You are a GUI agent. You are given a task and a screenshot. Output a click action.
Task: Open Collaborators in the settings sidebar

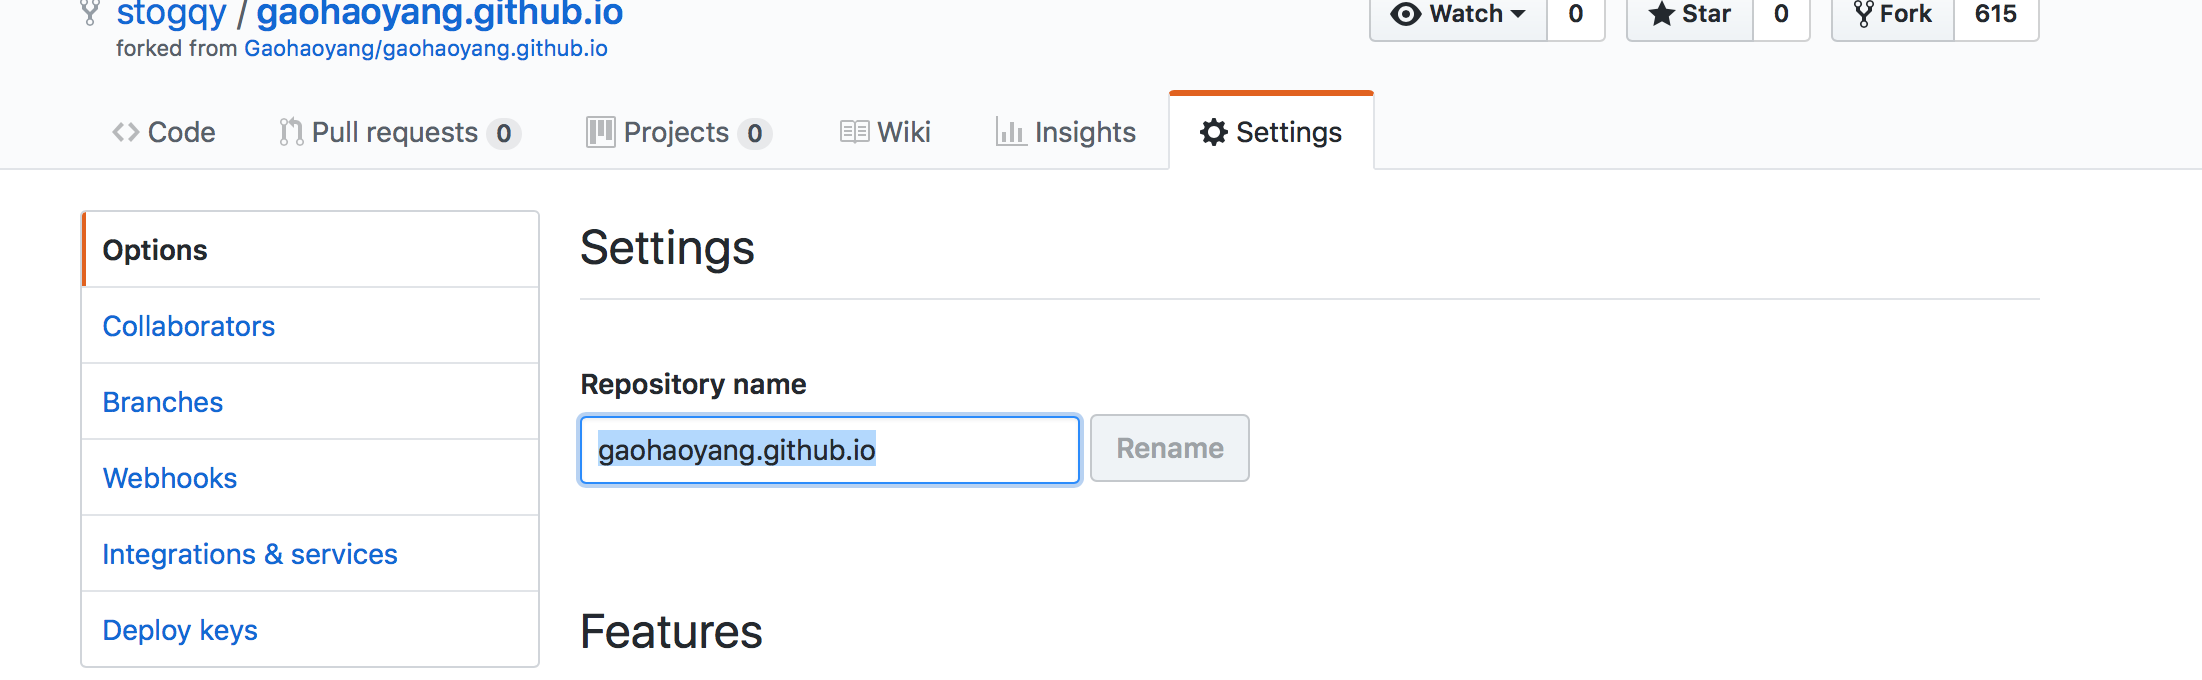(189, 326)
